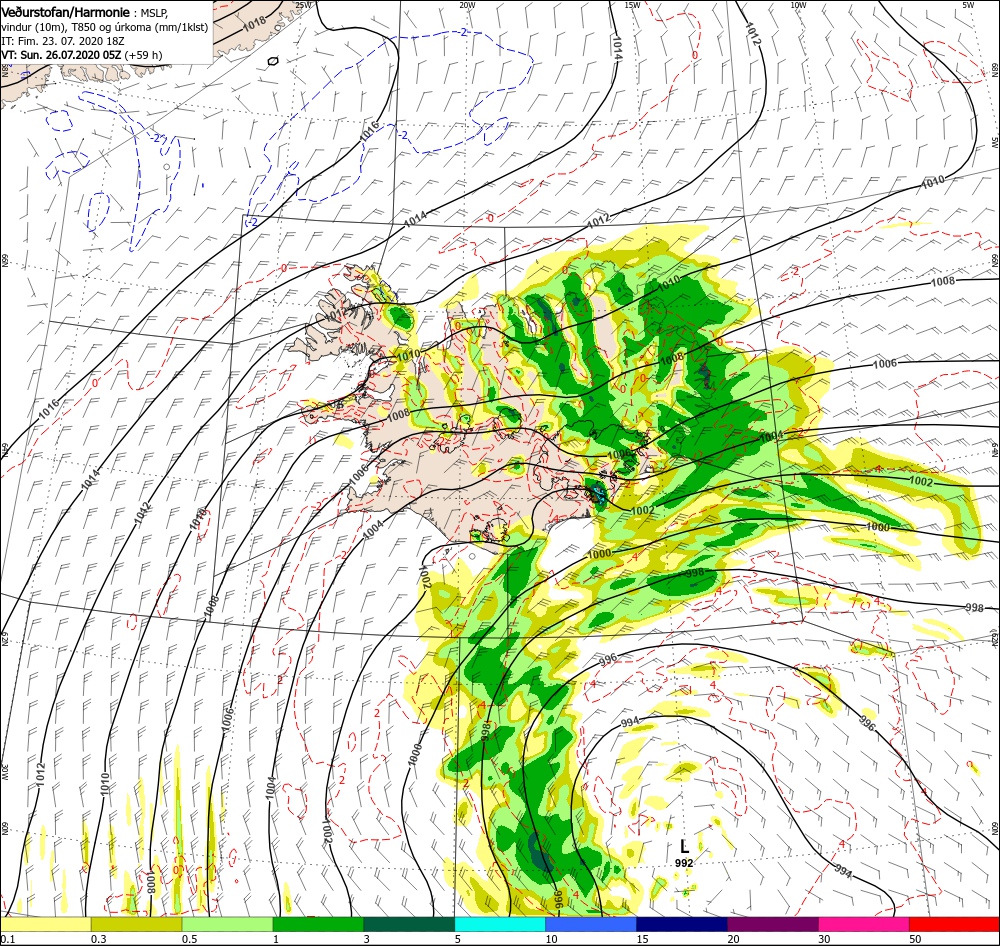
Task: Click the purple 20 mm legend swatch
Action: tap(772, 924)
